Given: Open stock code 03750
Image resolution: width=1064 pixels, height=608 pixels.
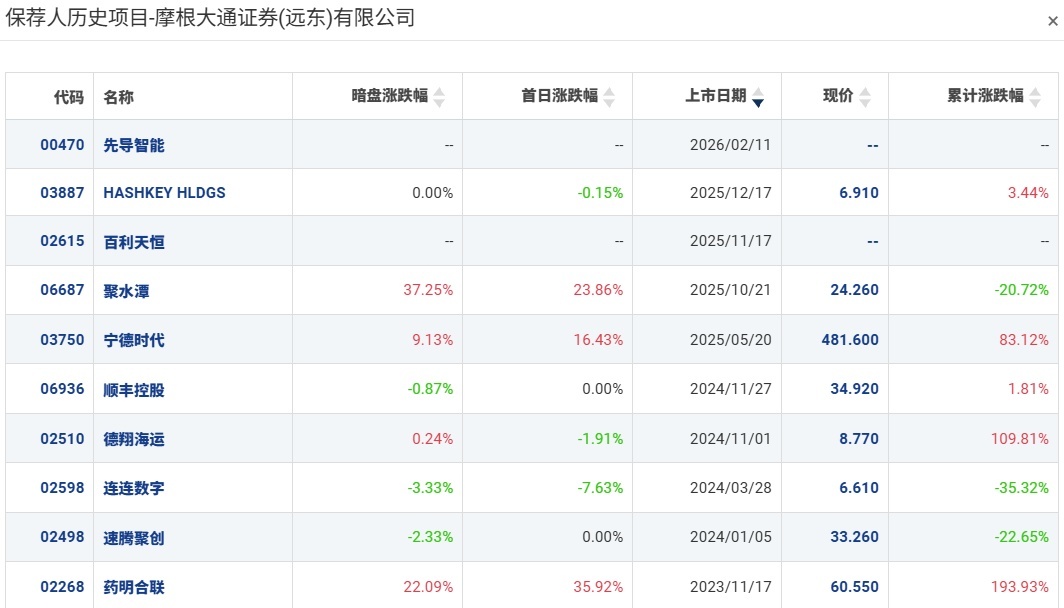Looking at the screenshot, I should pyautogui.click(x=62, y=339).
